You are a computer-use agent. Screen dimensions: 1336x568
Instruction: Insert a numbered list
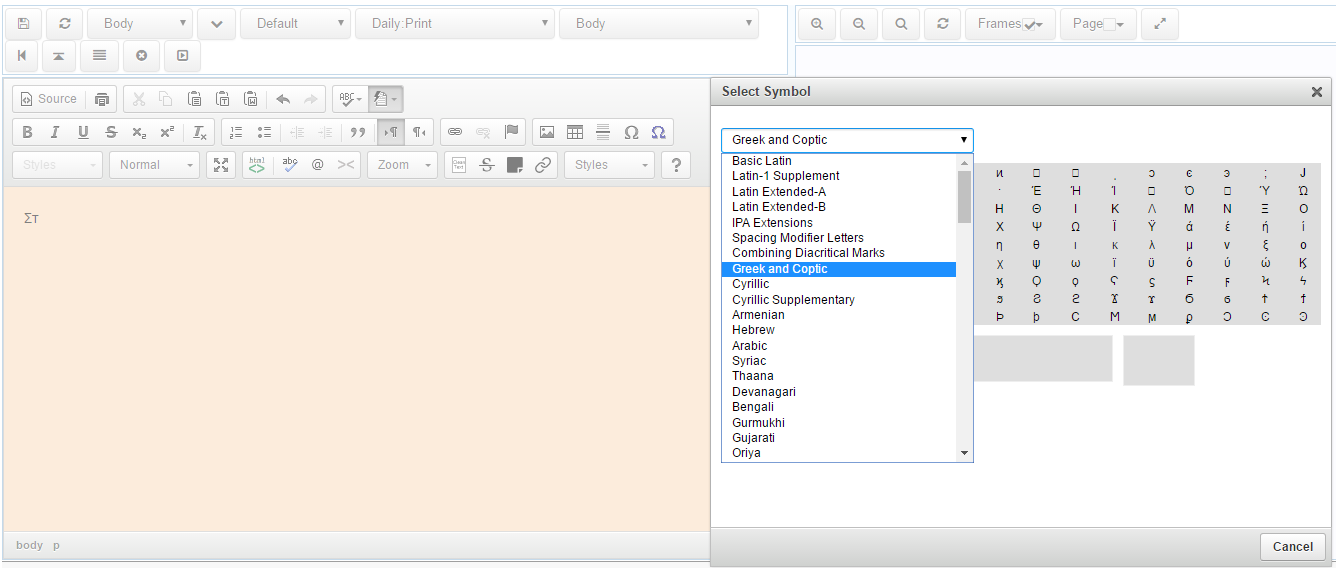[x=236, y=132]
